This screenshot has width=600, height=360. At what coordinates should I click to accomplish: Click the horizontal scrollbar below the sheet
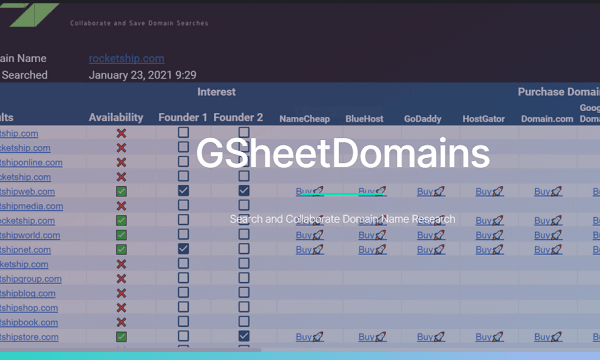click(130, 350)
